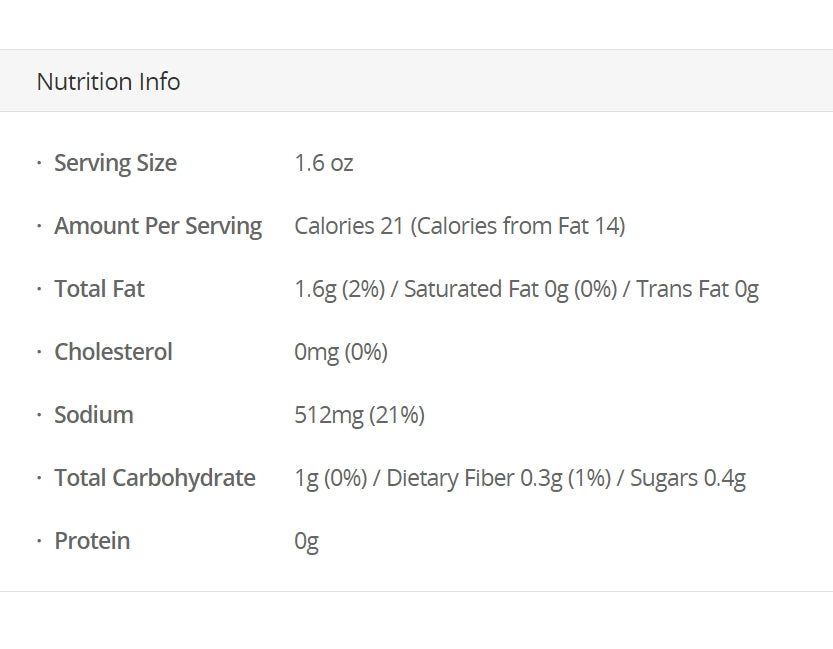Image resolution: width=833 pixels, height=649 pixels.
Task: Click the 0mg (0%) cholesterol value
Action: point(341,352)
